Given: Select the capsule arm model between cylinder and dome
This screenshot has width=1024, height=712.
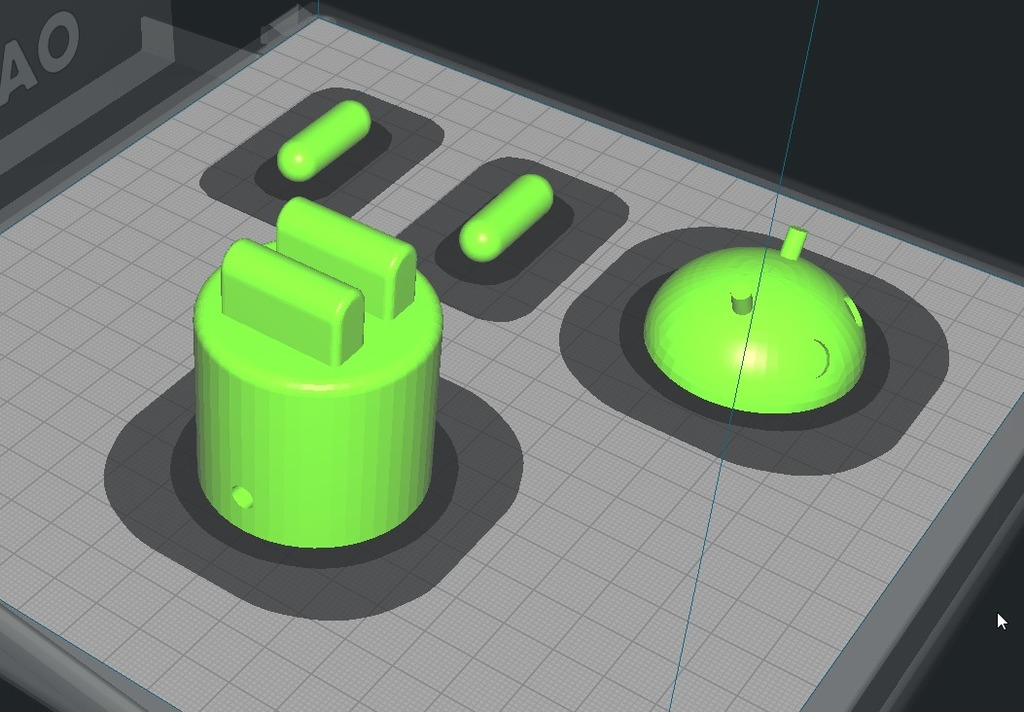Looking at the screenshot, I should [x=506, y=218].
